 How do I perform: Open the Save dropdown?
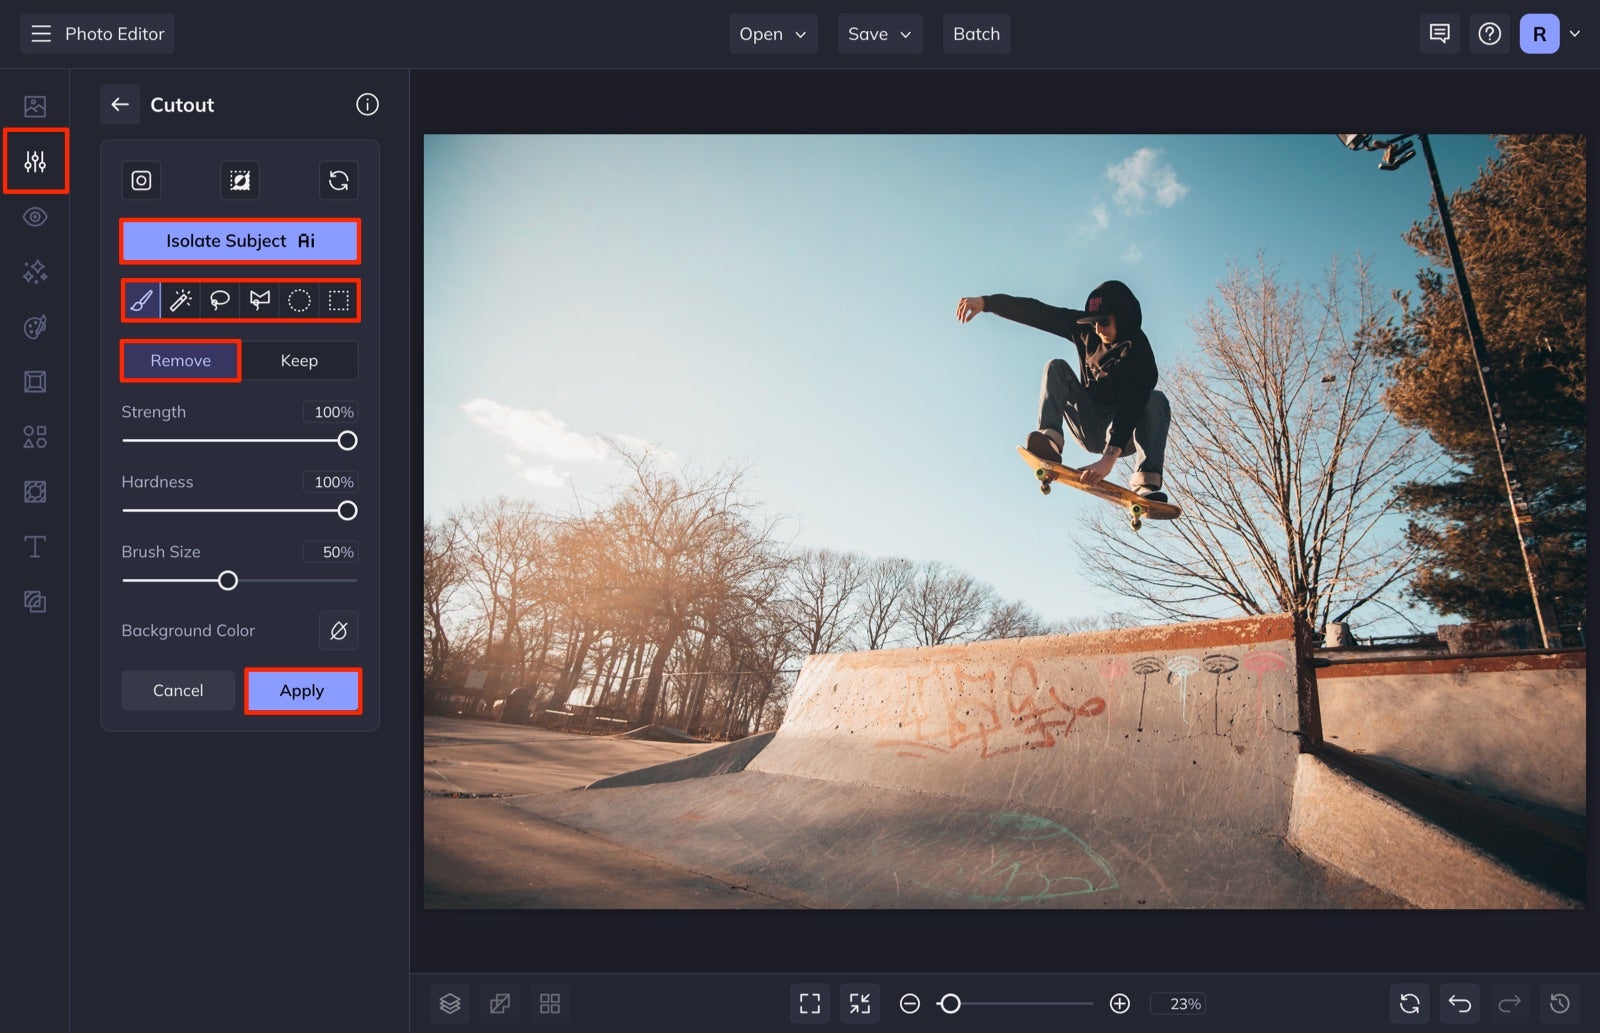[878, 33]
